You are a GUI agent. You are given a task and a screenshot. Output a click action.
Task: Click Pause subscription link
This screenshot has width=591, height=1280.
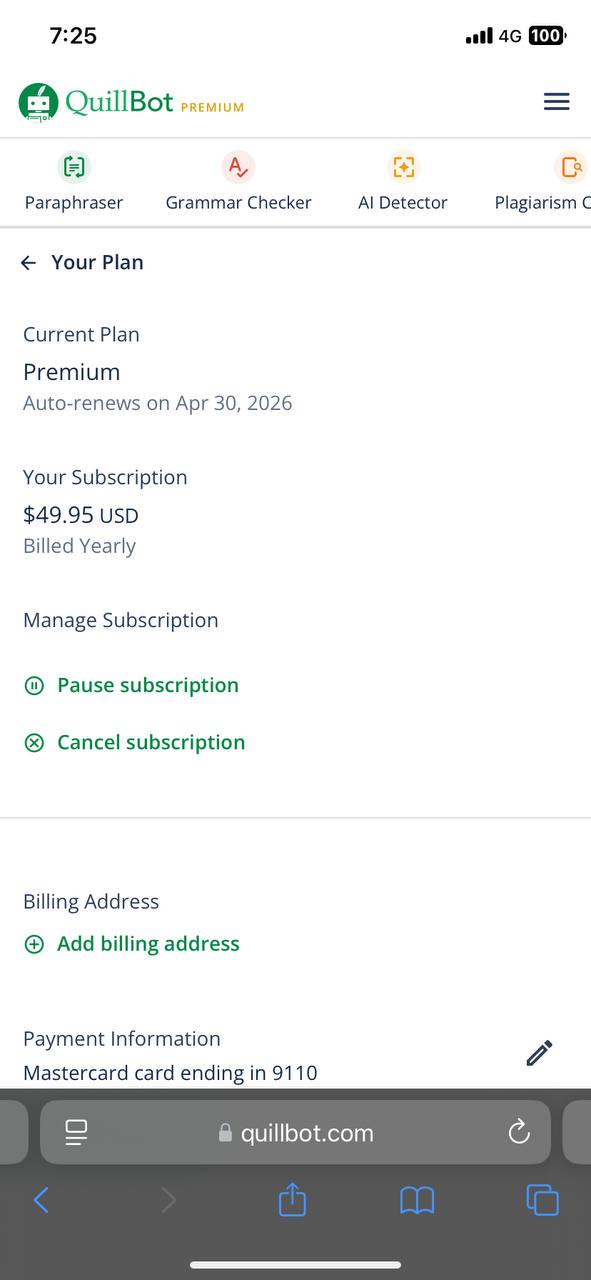pyautogui.click(x=131, y=685)
